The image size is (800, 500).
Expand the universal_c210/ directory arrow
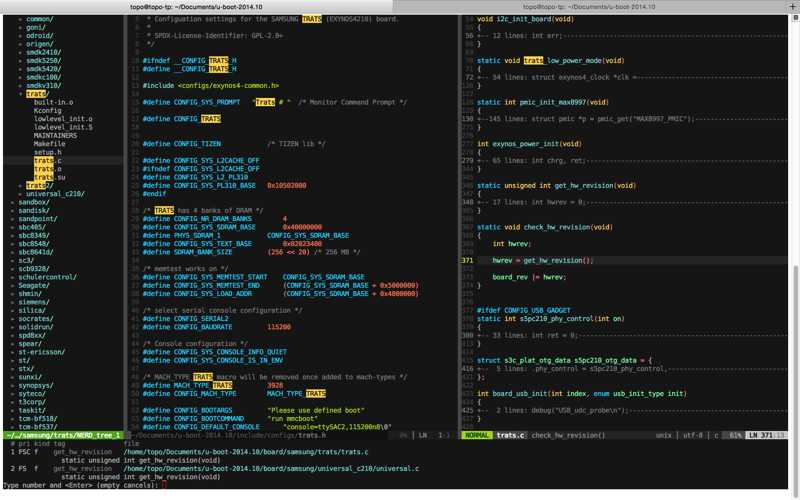tap(20, 194)
